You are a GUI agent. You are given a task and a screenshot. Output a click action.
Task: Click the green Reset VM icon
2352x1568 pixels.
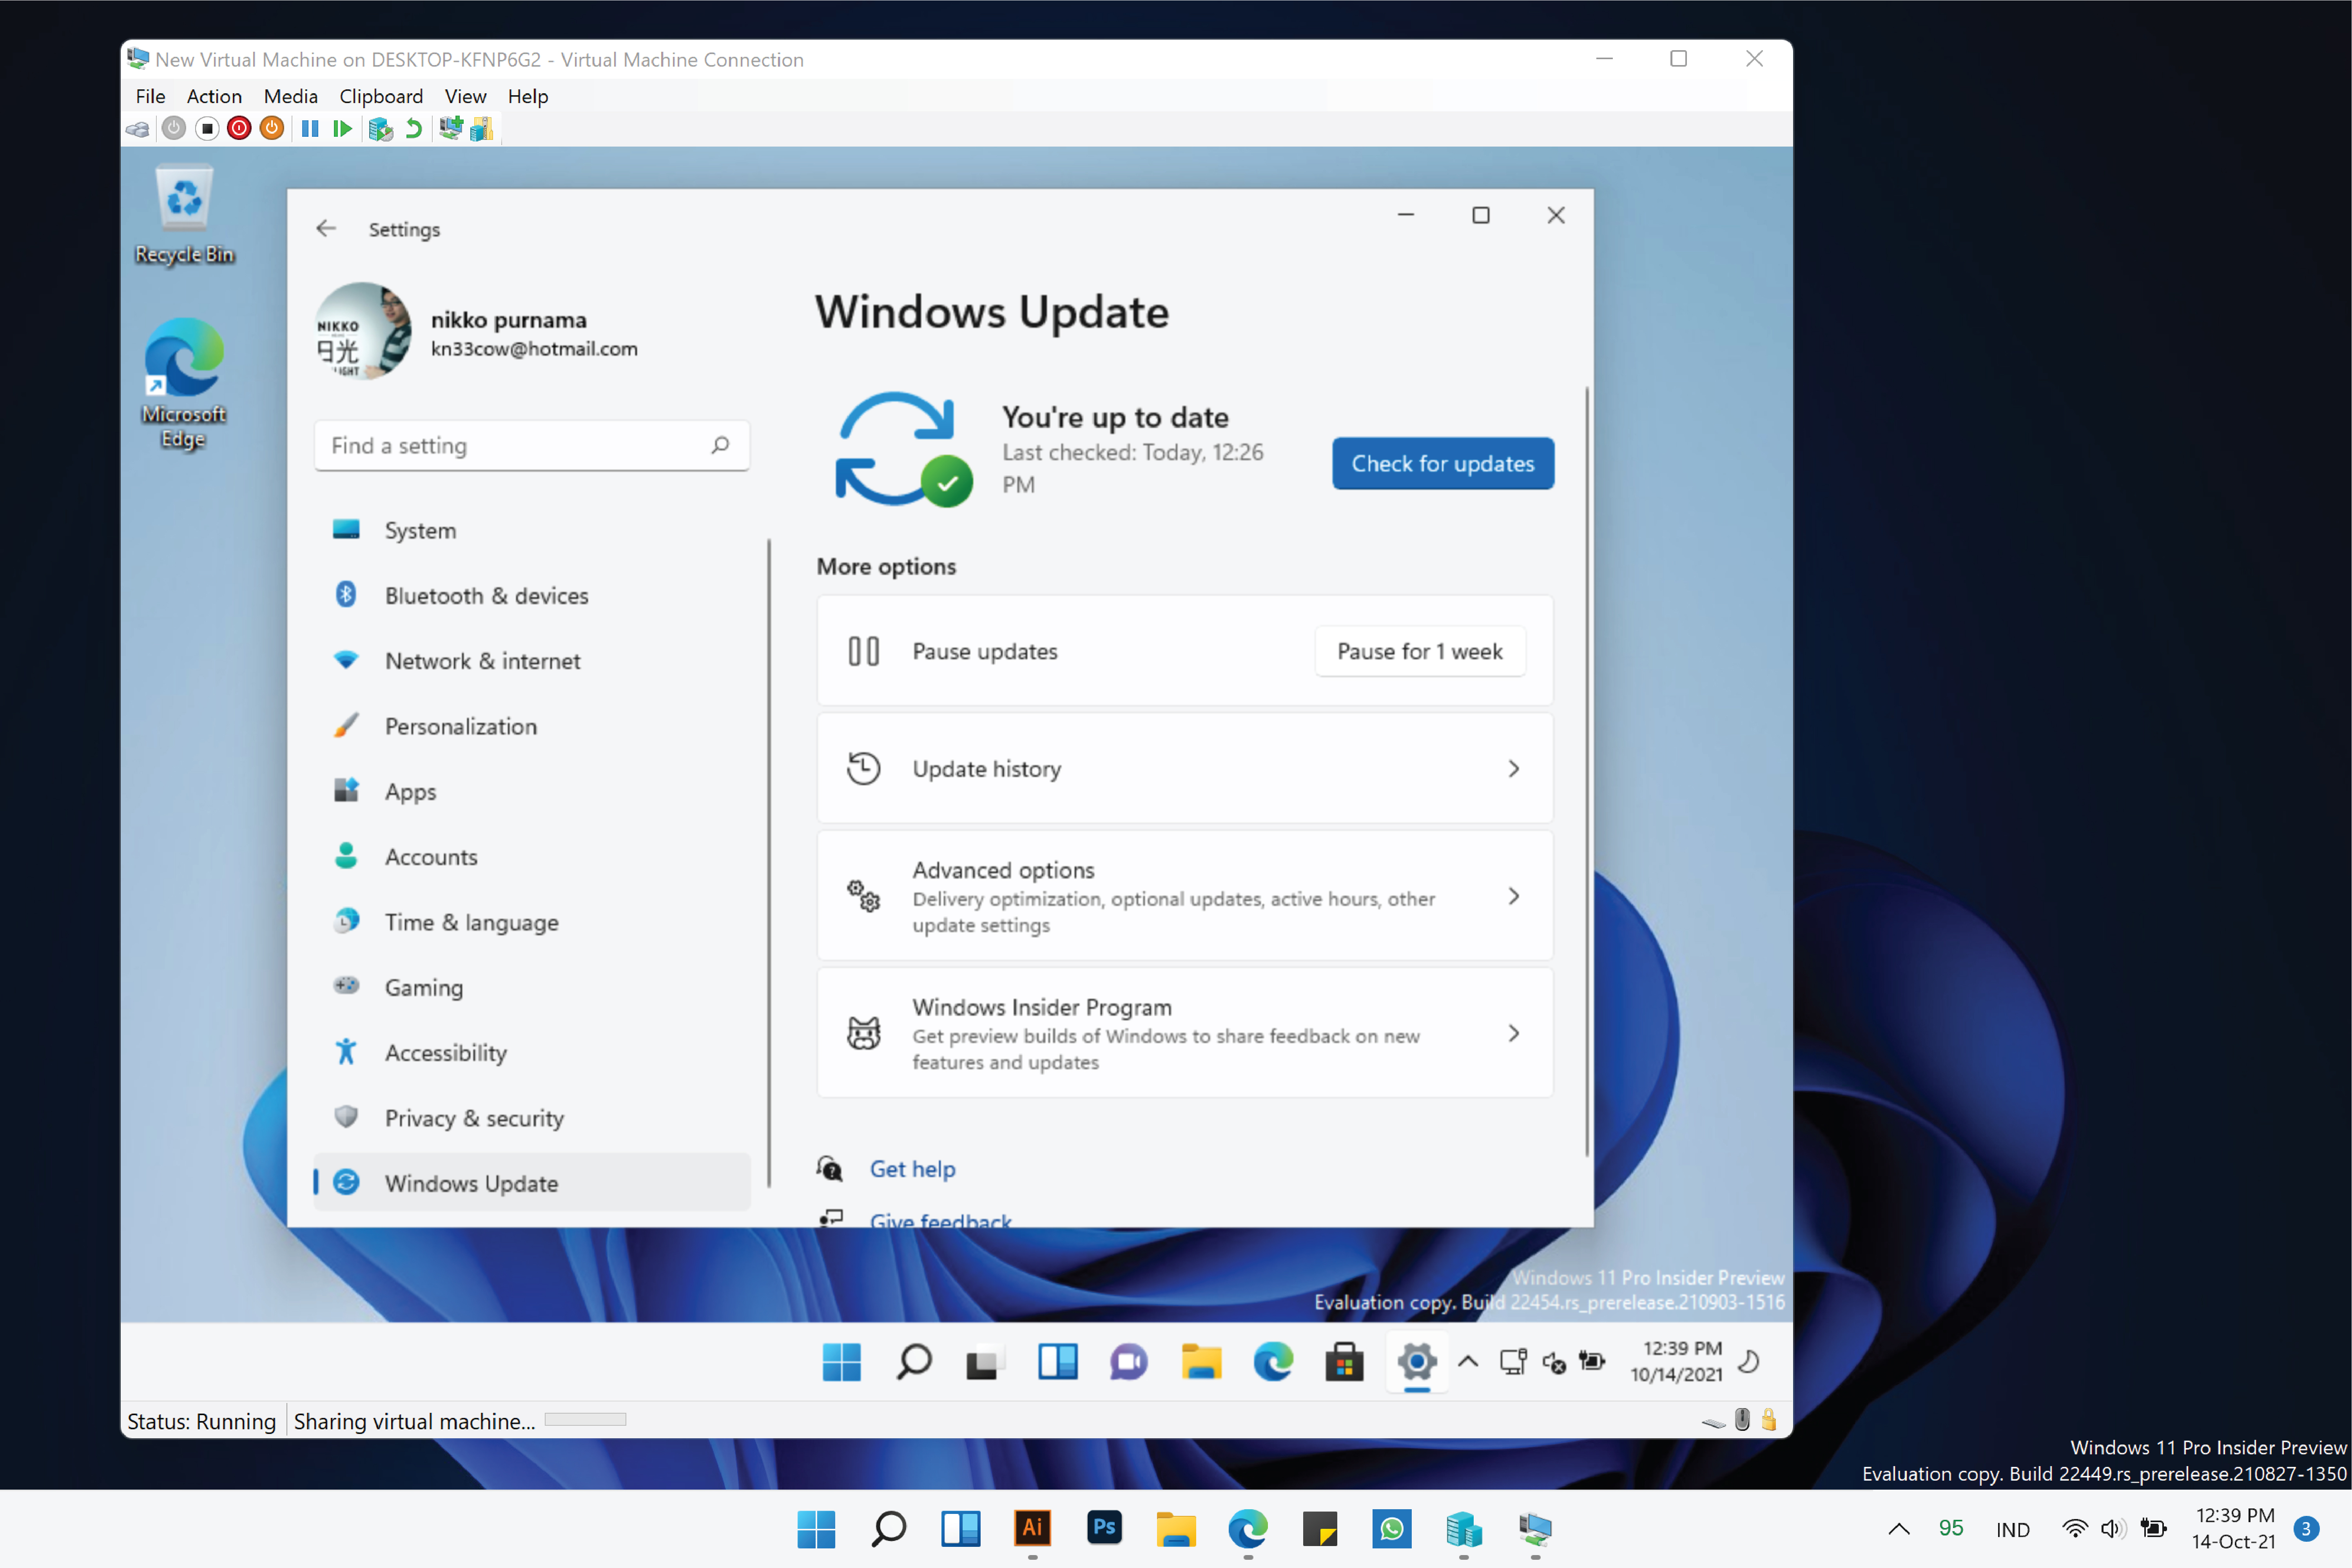[x=342, y=129]
